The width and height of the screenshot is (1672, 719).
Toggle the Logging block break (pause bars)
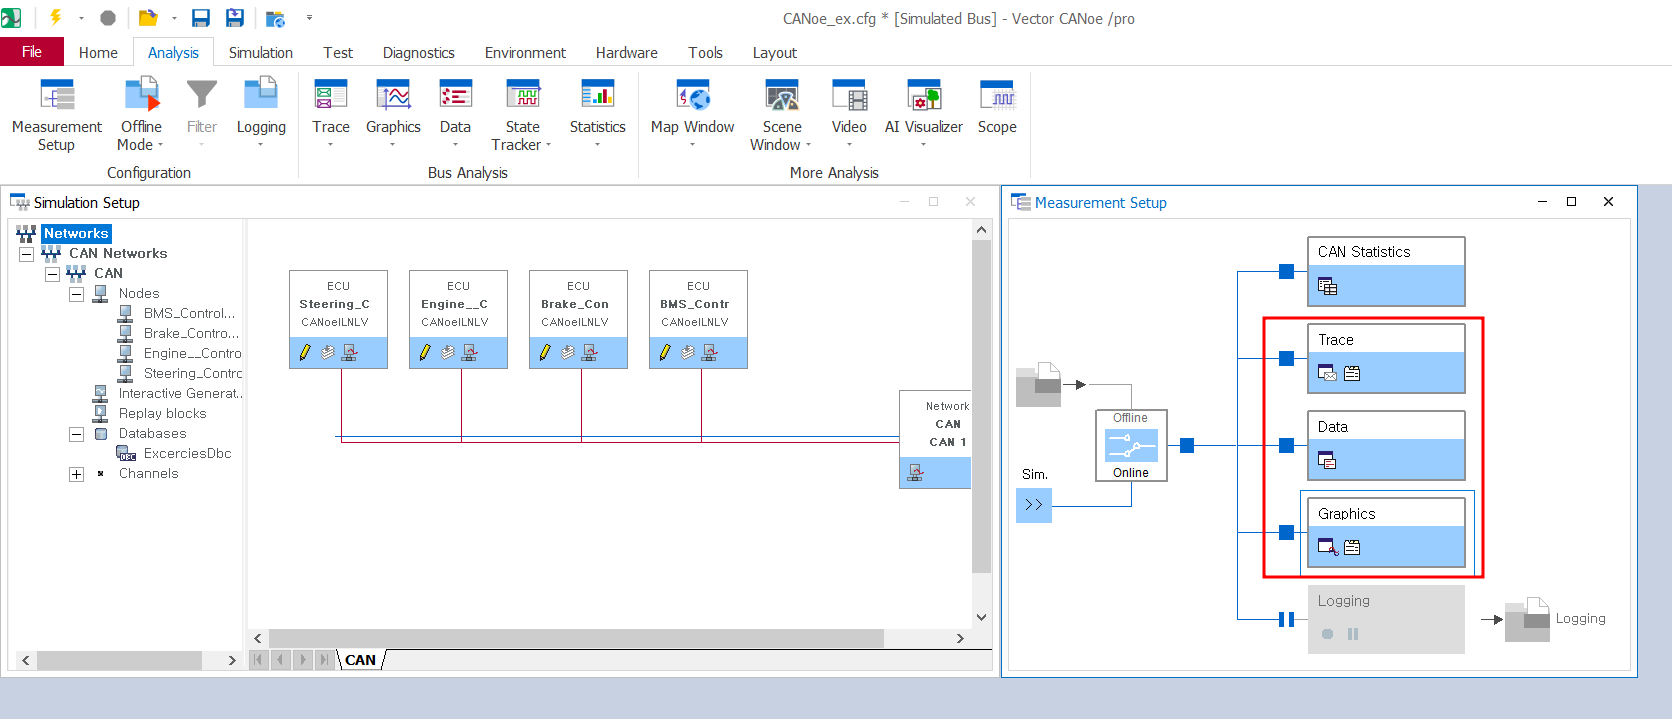pos(1287,619)
